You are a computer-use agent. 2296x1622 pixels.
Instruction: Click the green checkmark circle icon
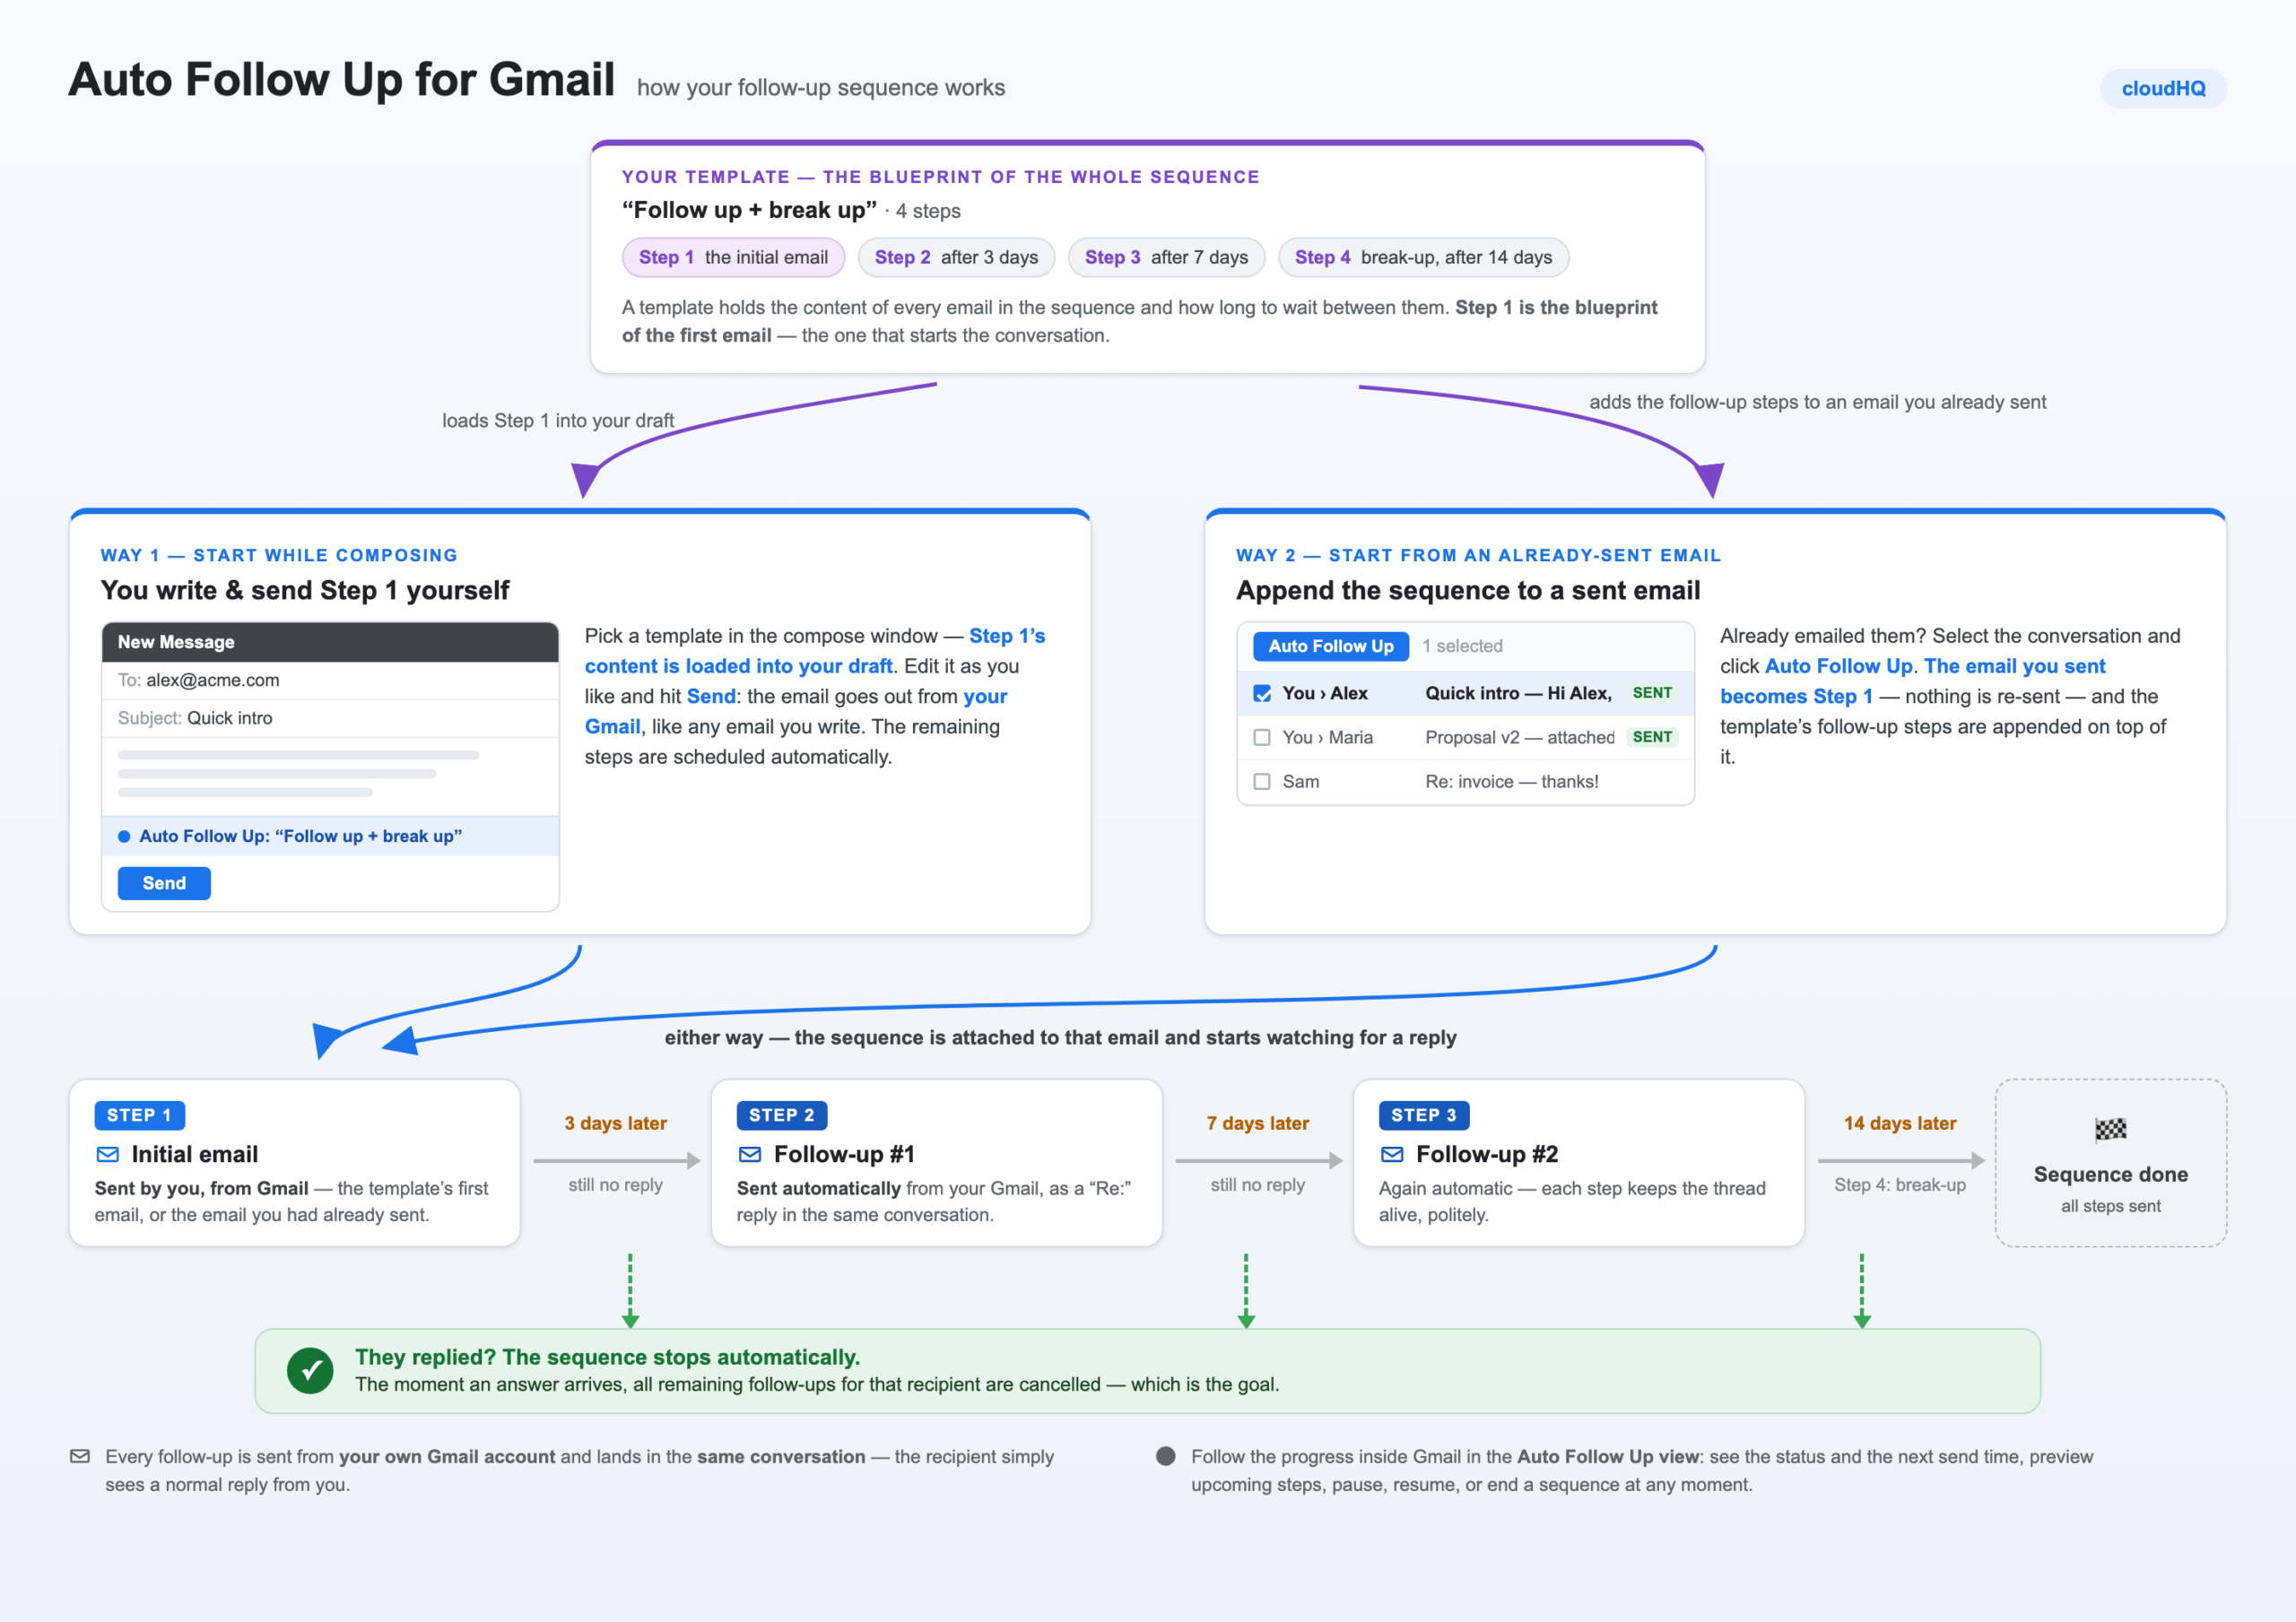(310, 1370)
